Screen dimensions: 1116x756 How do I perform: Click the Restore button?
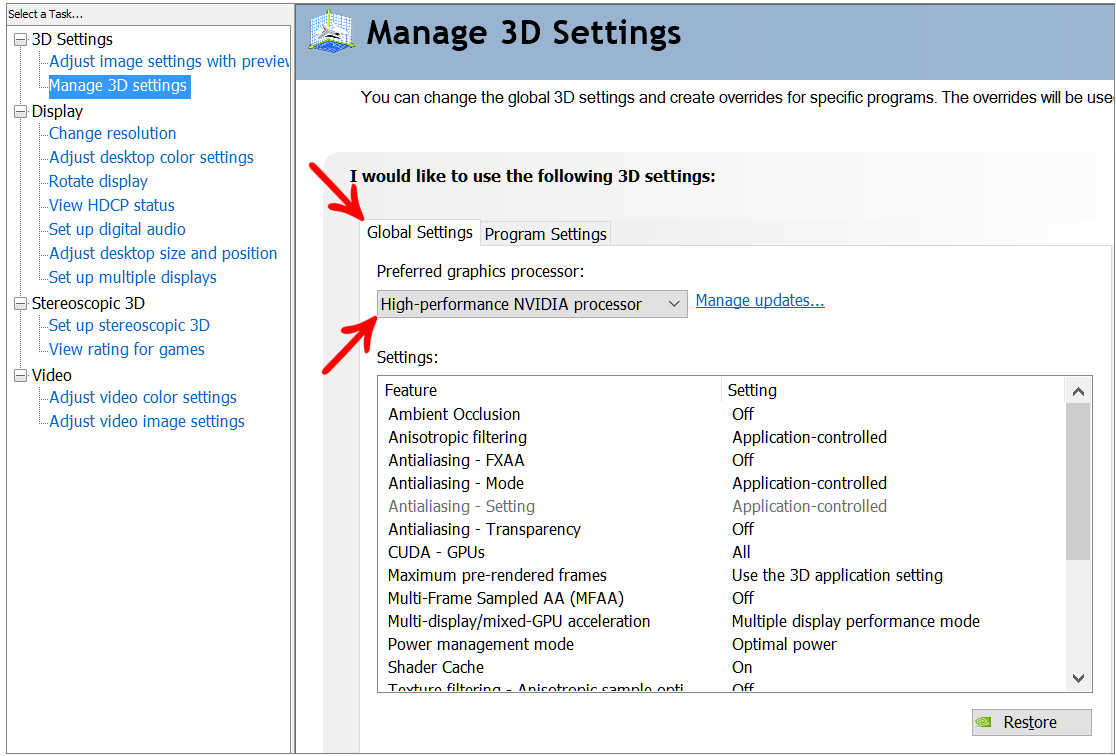click(1031, 722)
